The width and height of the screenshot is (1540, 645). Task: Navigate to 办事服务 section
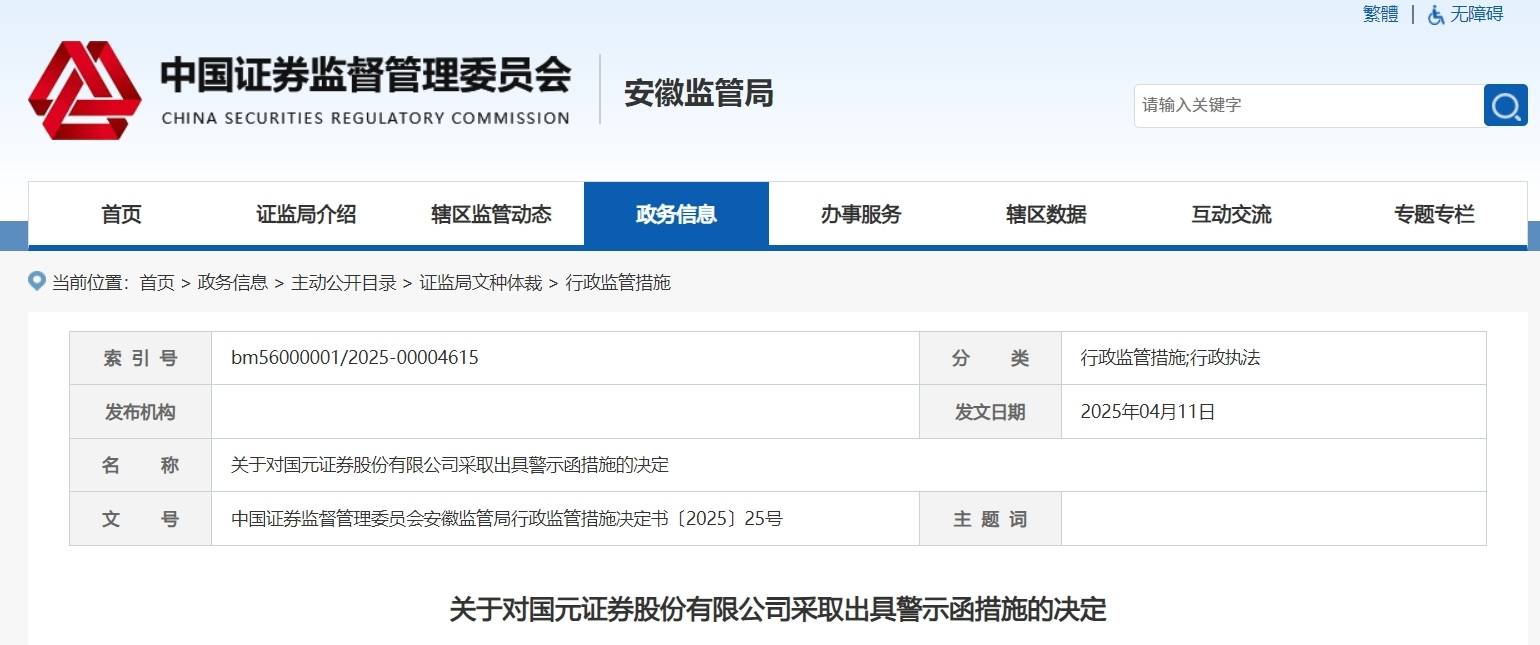tap(861, 214)
